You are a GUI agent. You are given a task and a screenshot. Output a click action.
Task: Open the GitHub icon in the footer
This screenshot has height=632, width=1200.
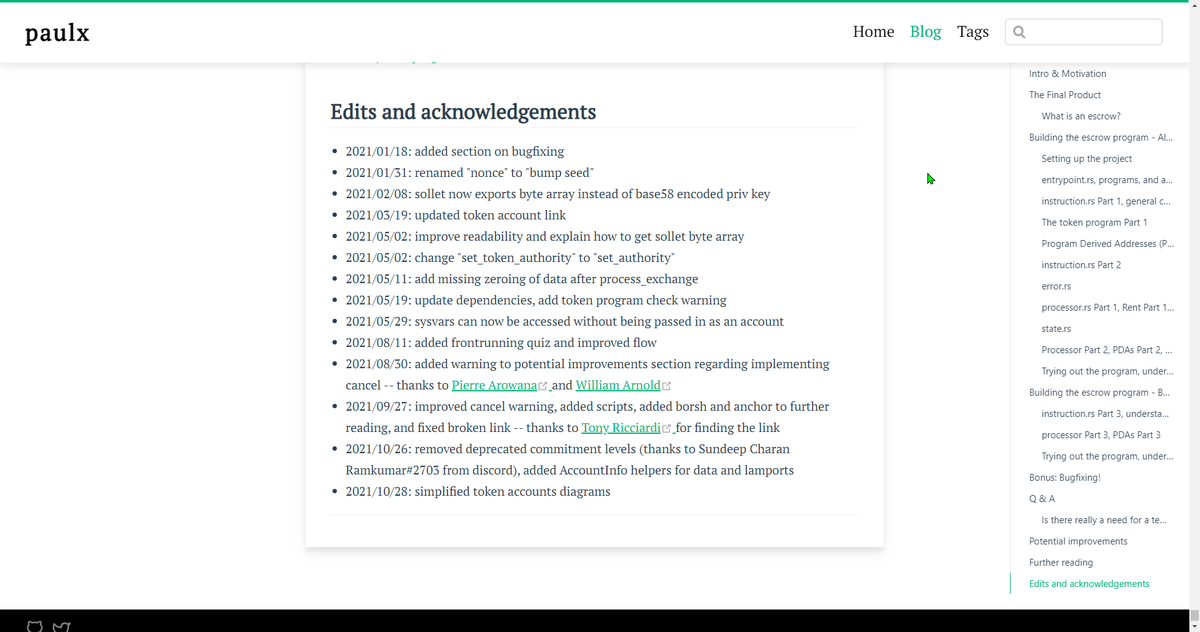(35, 627)
